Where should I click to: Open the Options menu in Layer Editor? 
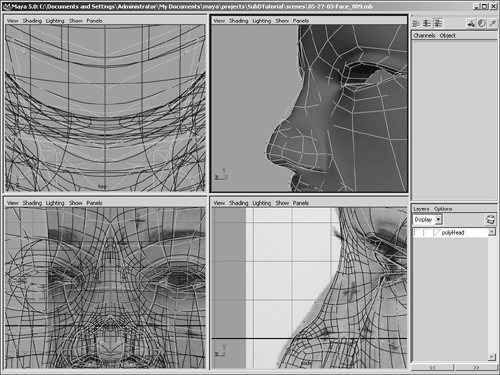tap(443, 209)
